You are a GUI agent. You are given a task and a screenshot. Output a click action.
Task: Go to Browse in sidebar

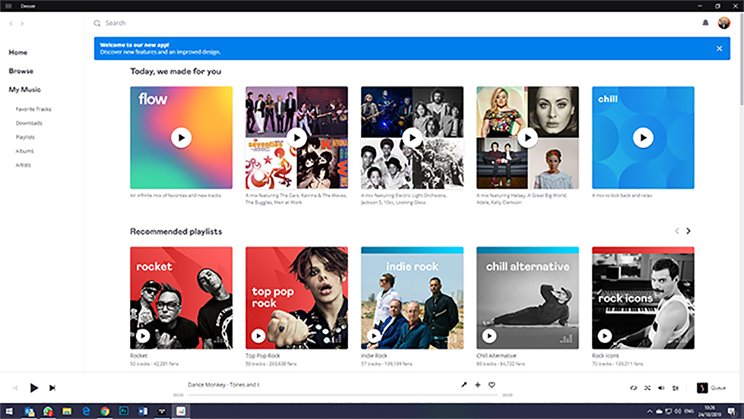[21, 71]
